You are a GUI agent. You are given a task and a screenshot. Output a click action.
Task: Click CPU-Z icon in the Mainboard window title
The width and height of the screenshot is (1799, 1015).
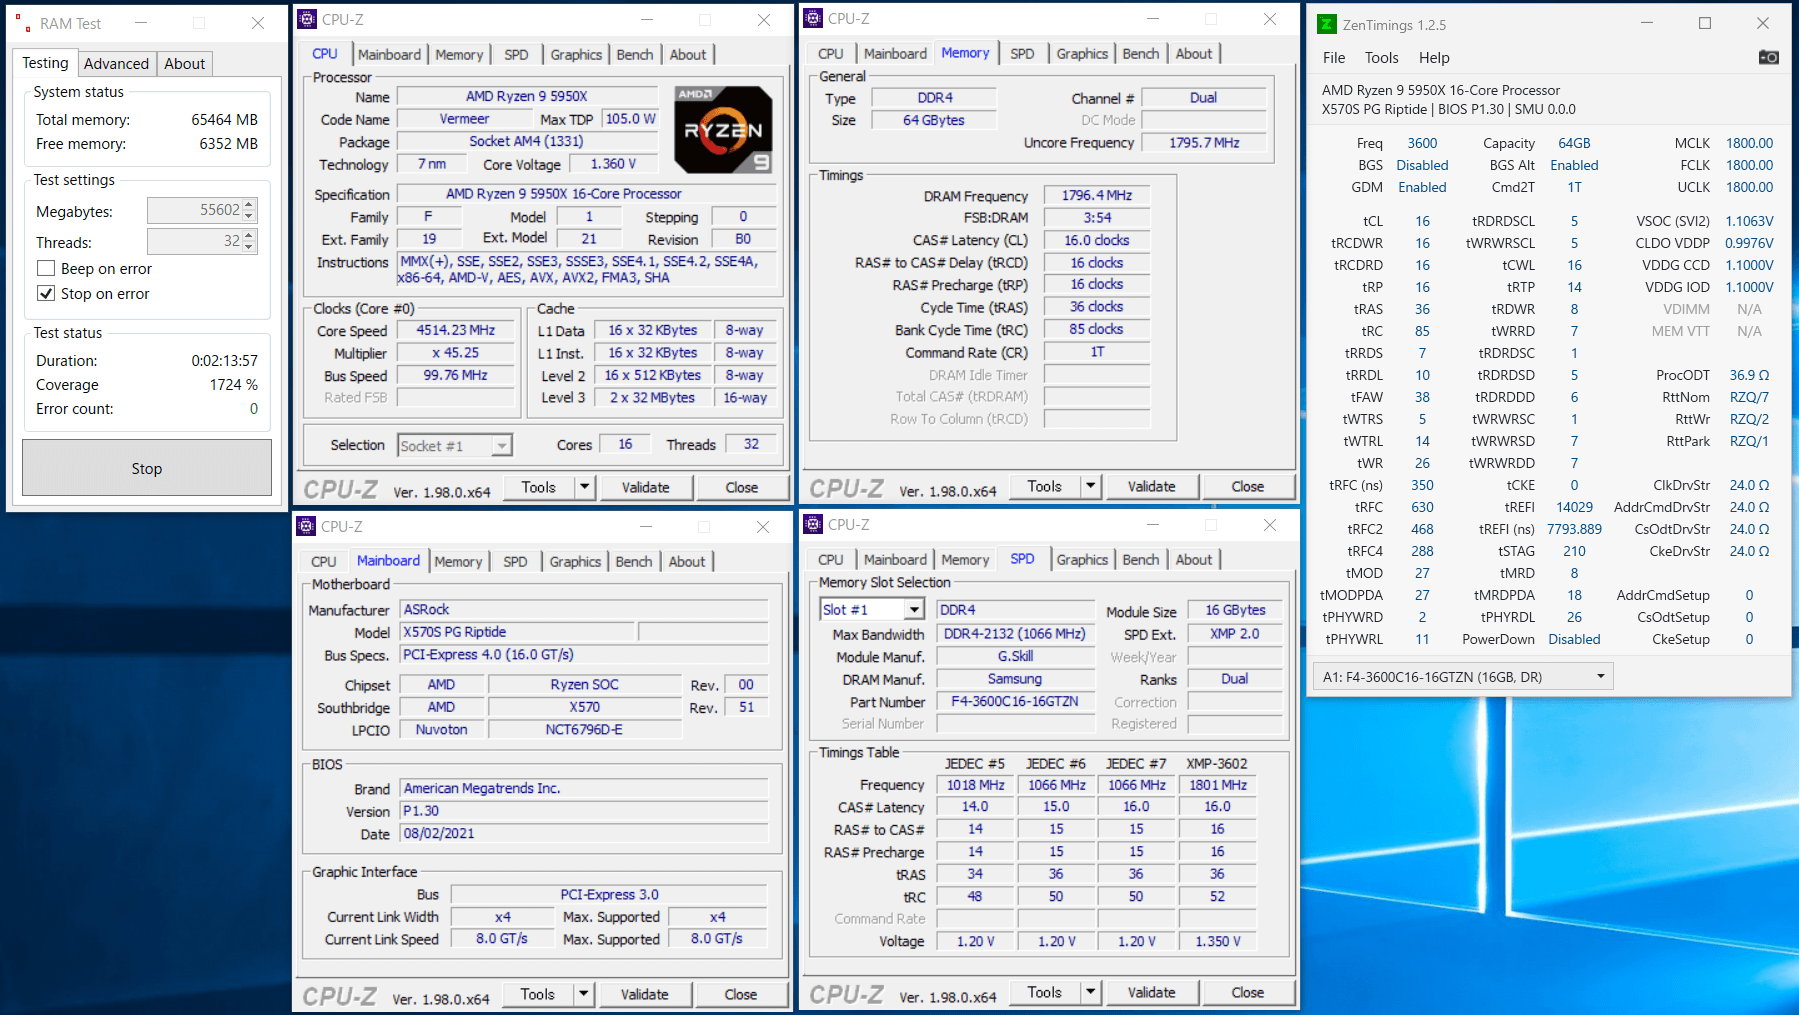pyautogui.click(x=307, y=526)
